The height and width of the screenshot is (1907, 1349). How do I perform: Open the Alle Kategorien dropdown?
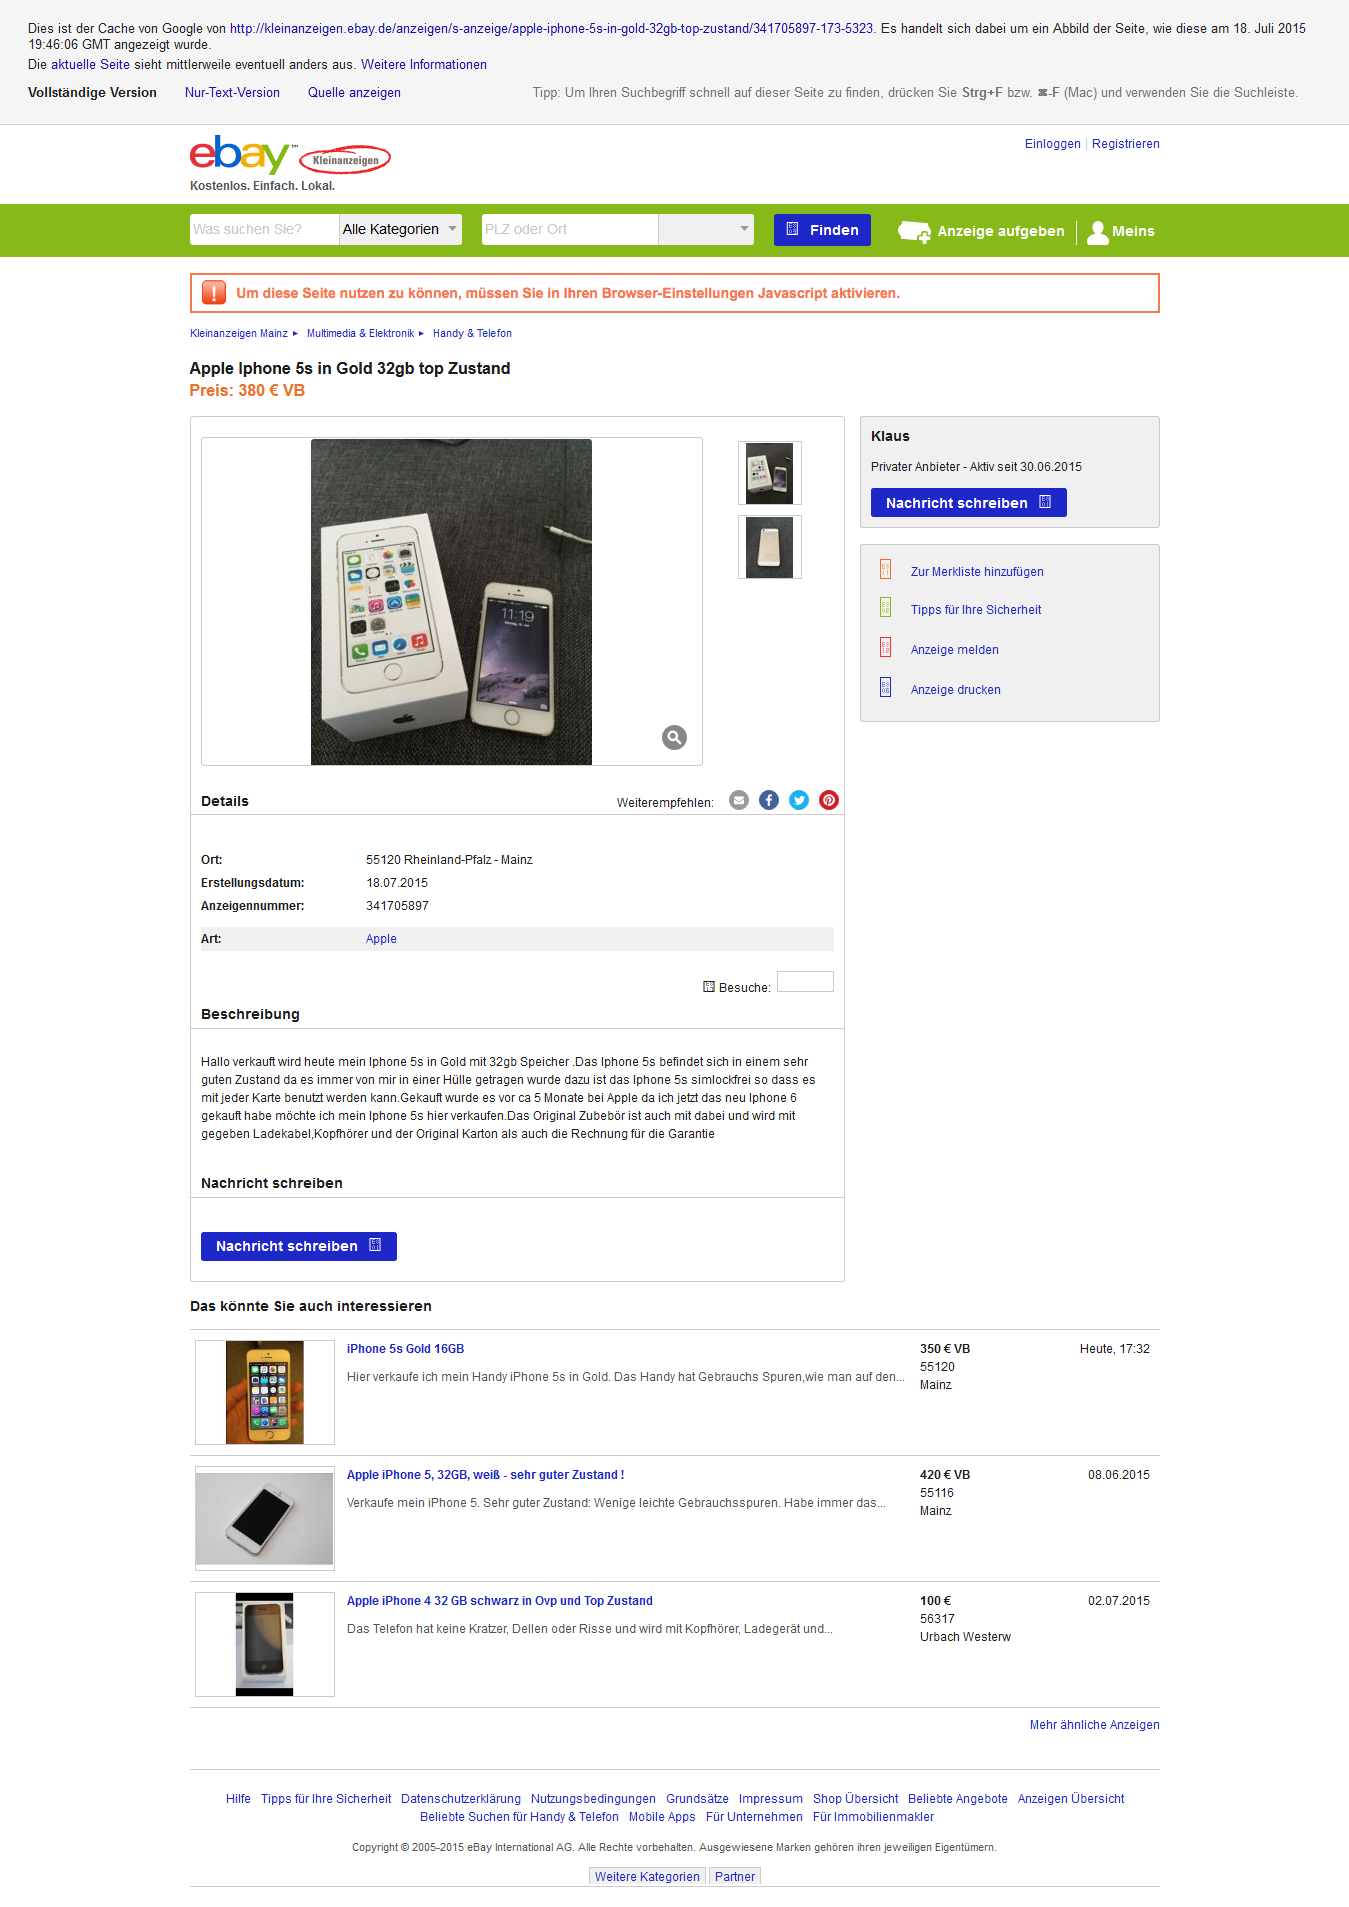(x=400, y=229)
